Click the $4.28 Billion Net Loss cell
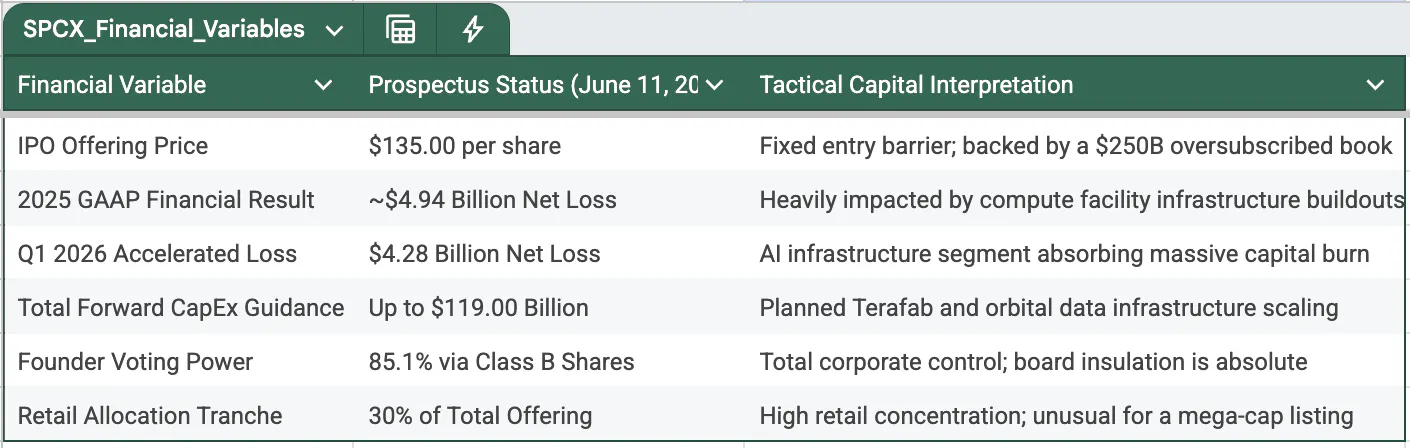This screenshot has width=1410, height=448. [548, 253]
